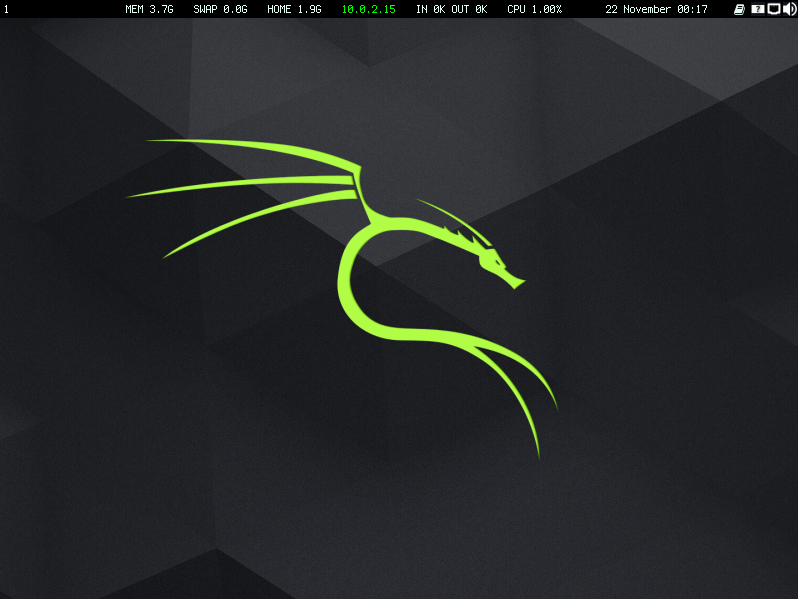Click the 22 November 00:17 clock
Image resolution: width=798 pixels, height=599 pixels.
click(x=656, y=9)
